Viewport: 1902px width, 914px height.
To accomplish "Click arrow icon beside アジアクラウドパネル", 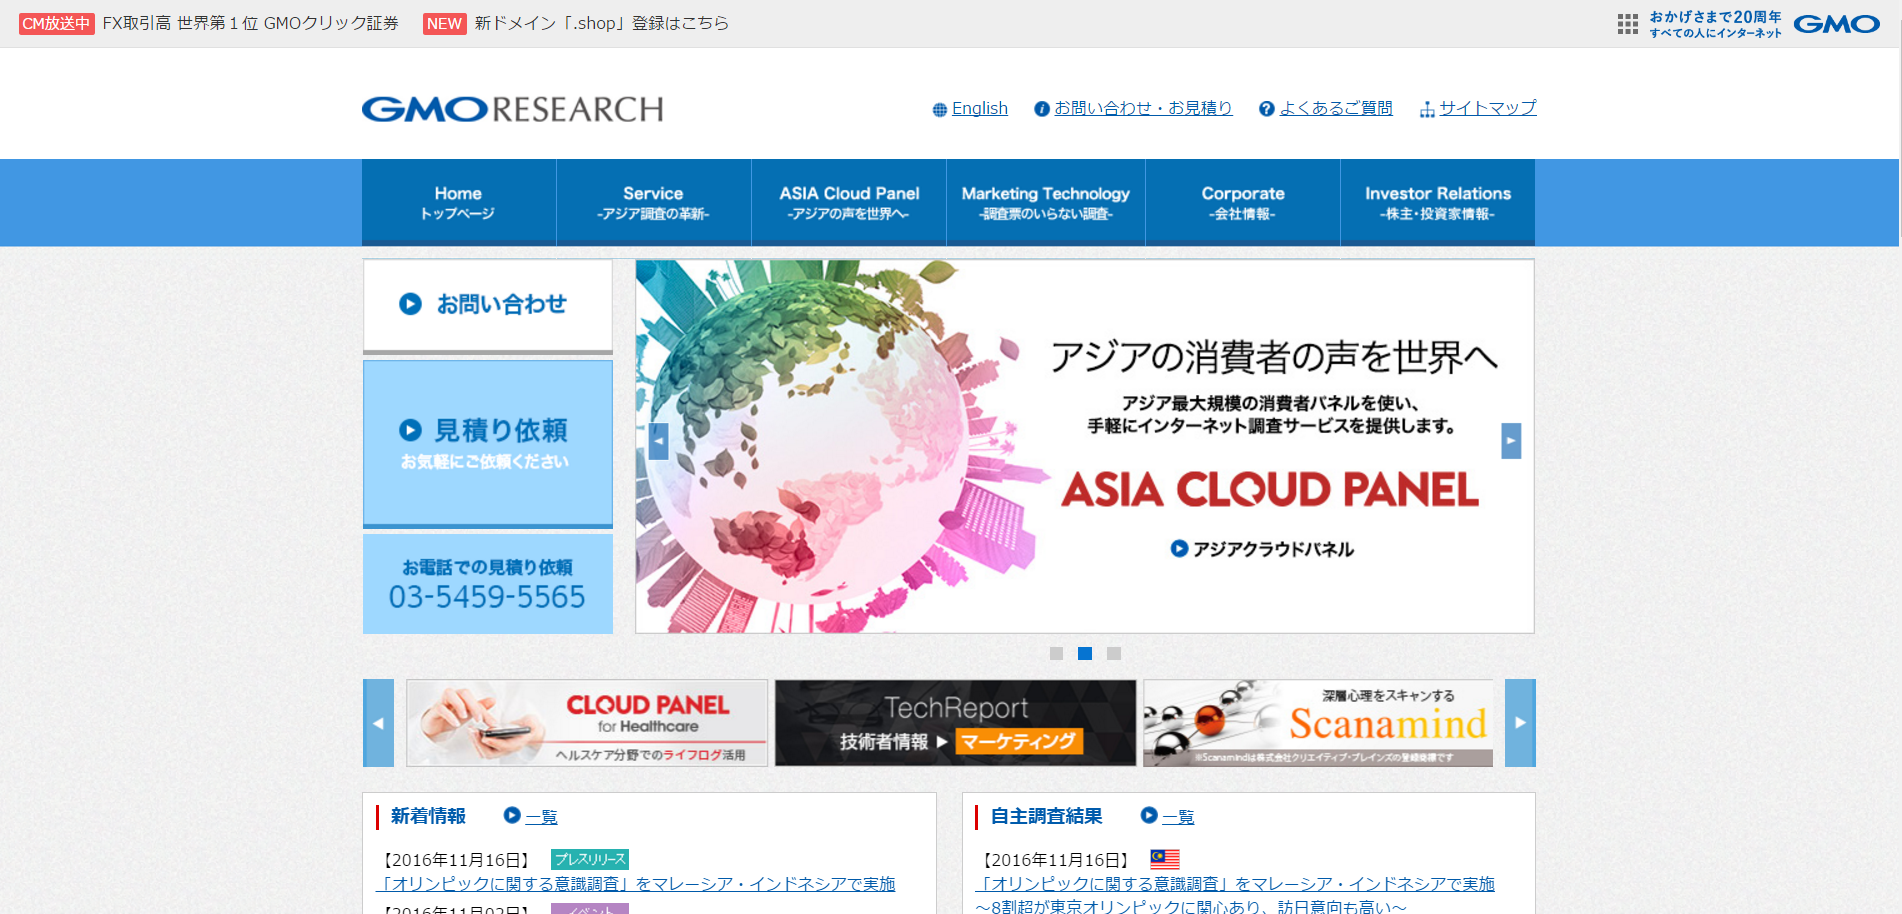I will (x=1179, y=548).
